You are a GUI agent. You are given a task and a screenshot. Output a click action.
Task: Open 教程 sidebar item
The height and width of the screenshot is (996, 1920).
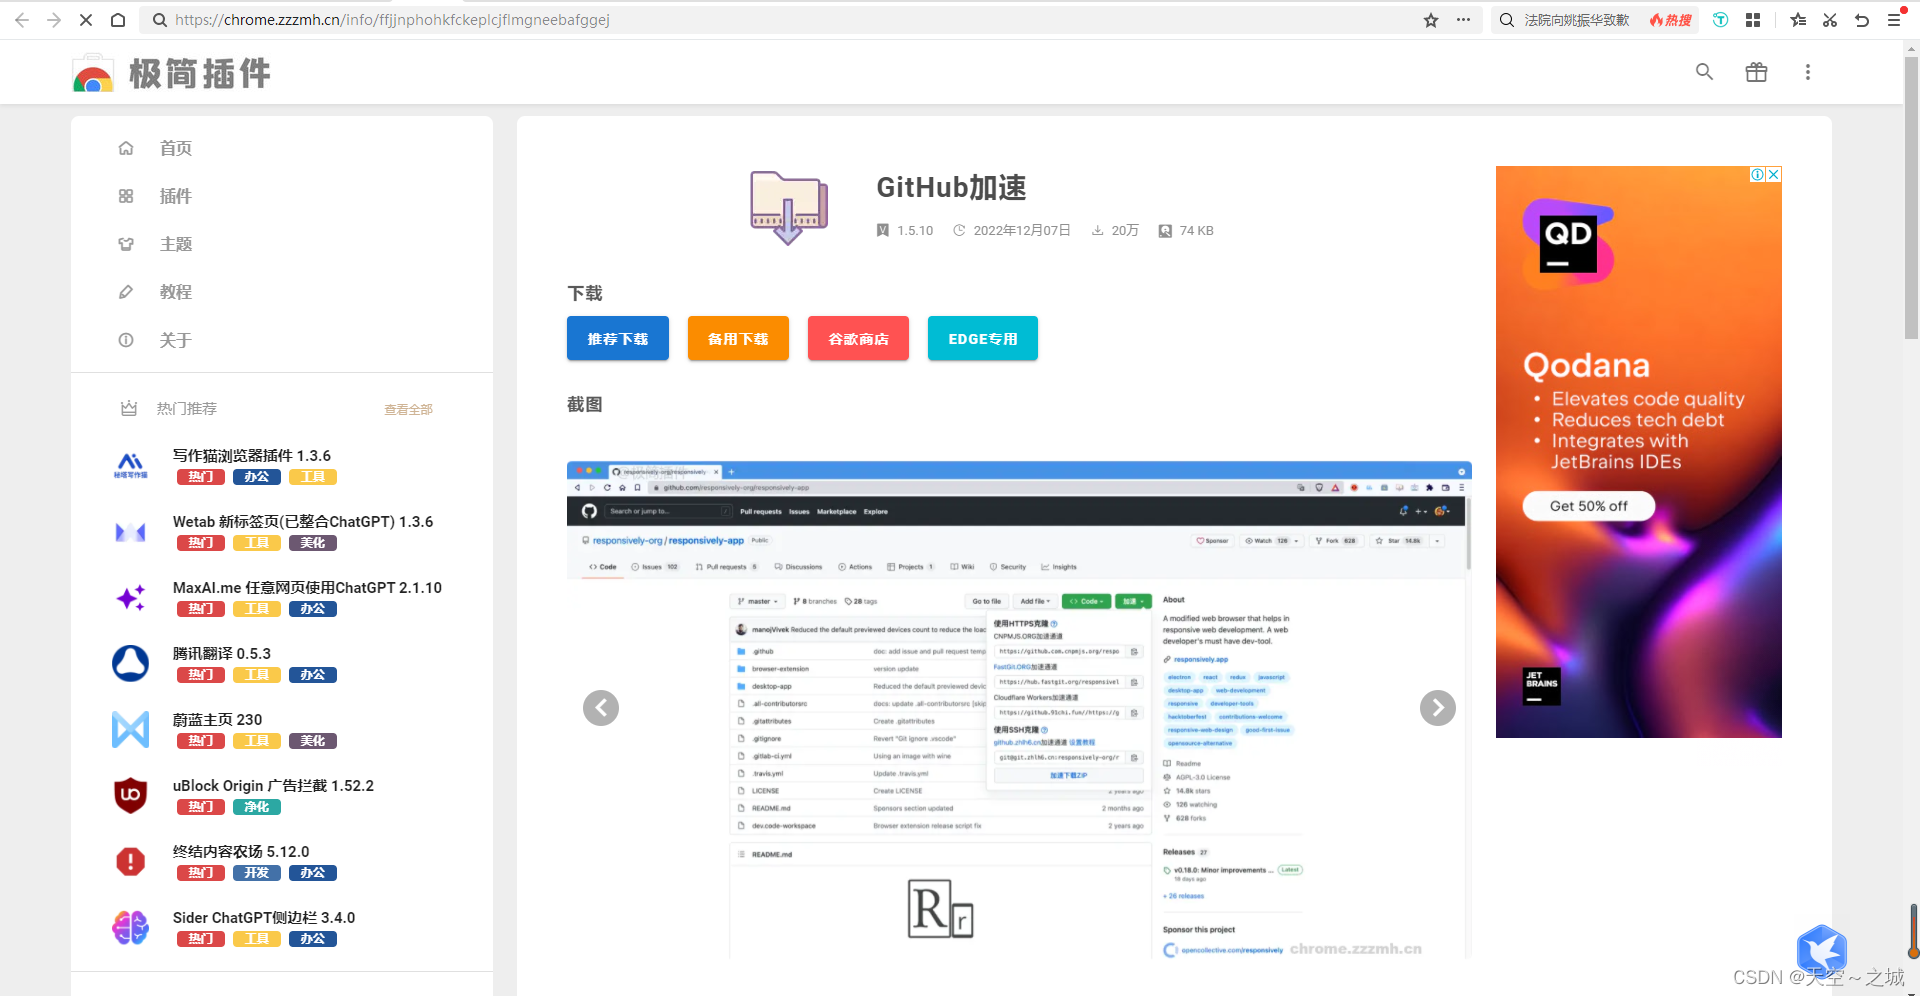176,292
